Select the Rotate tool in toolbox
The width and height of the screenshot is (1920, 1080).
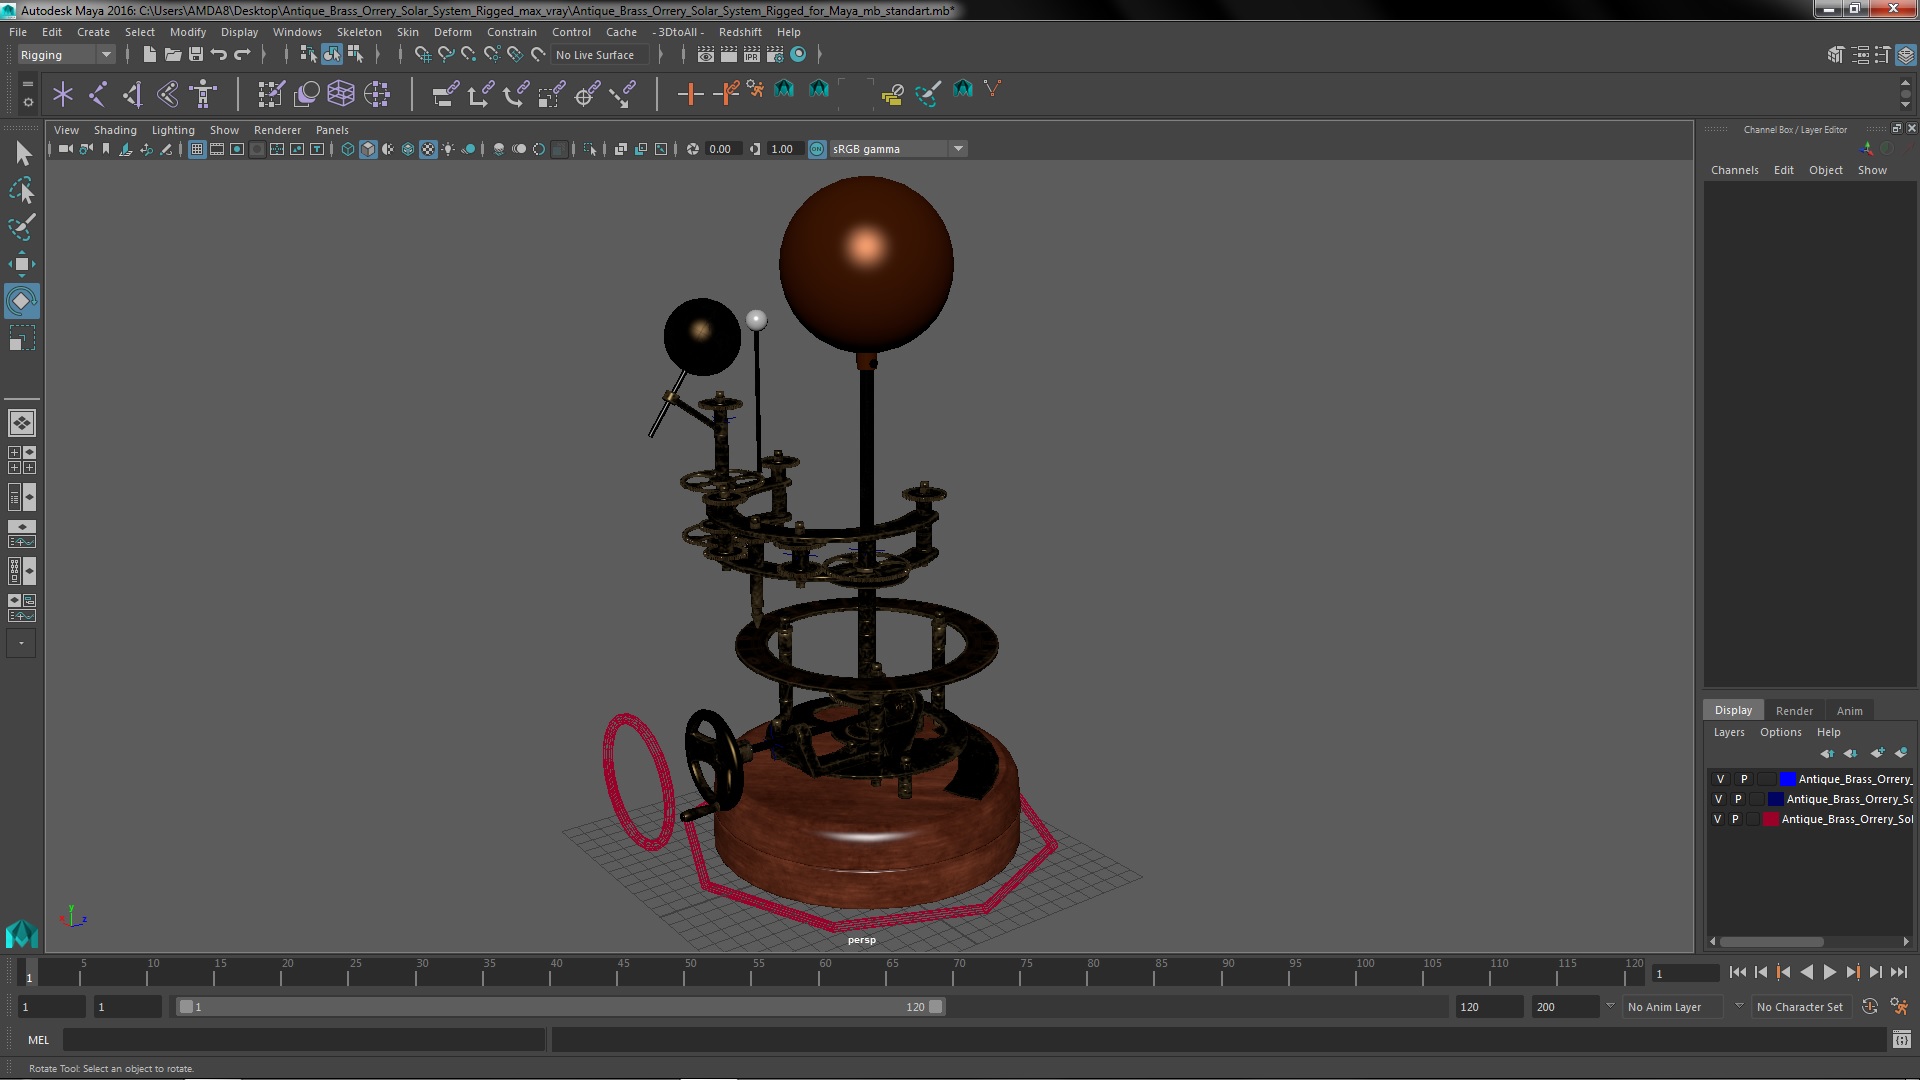tap(21, 301)
